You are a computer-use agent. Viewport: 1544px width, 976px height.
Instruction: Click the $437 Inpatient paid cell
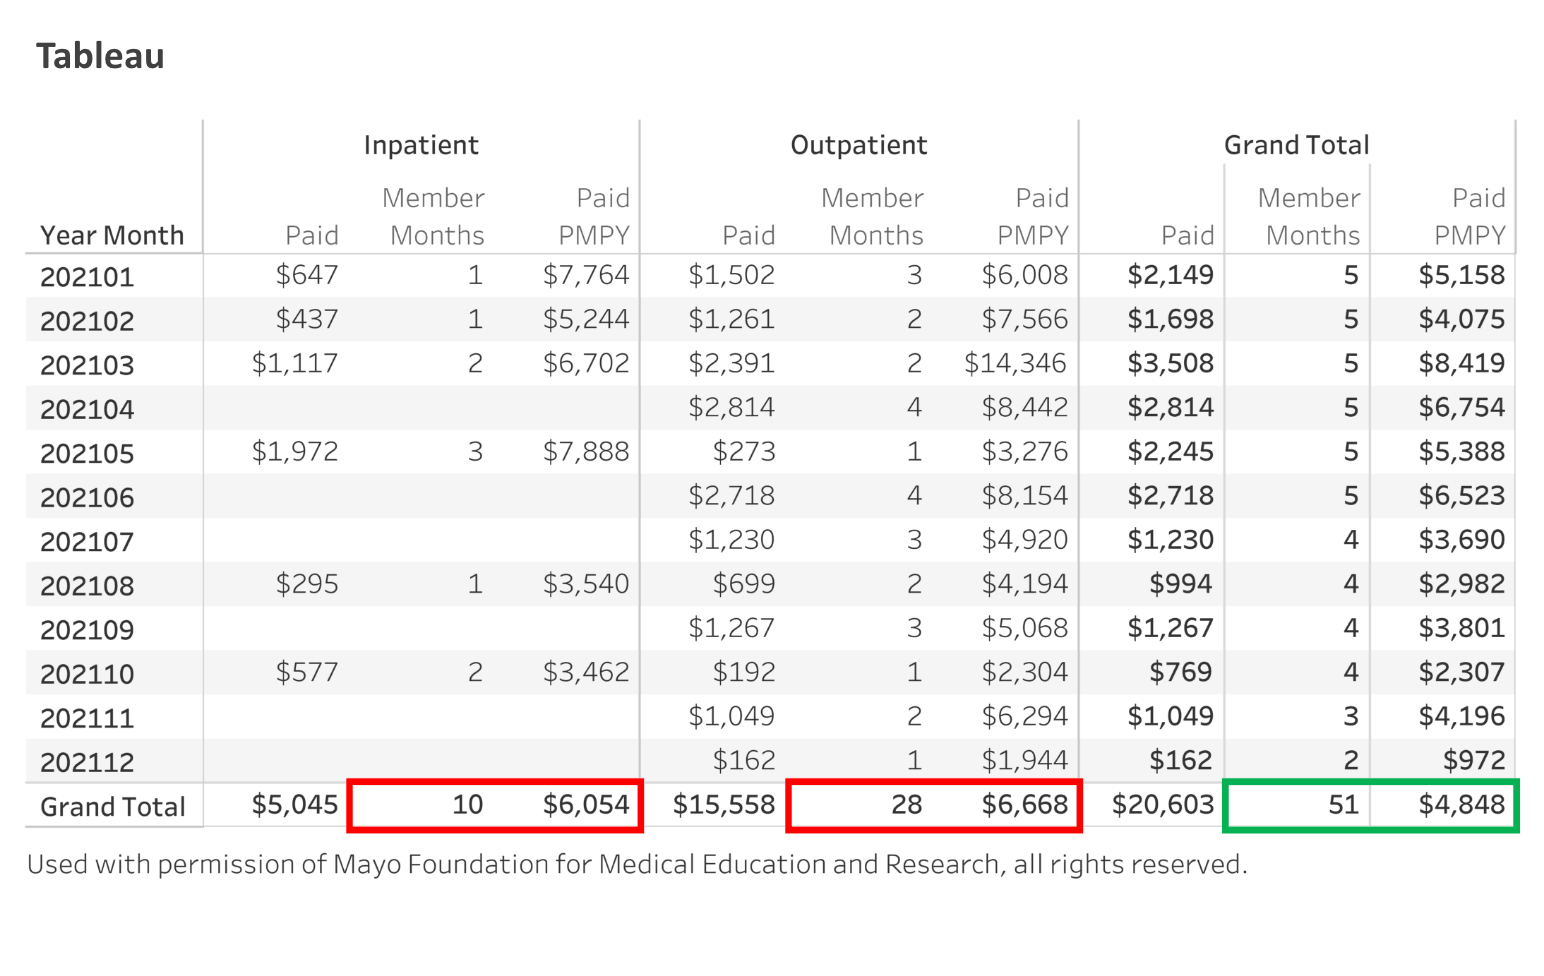[x=307, y=319]
